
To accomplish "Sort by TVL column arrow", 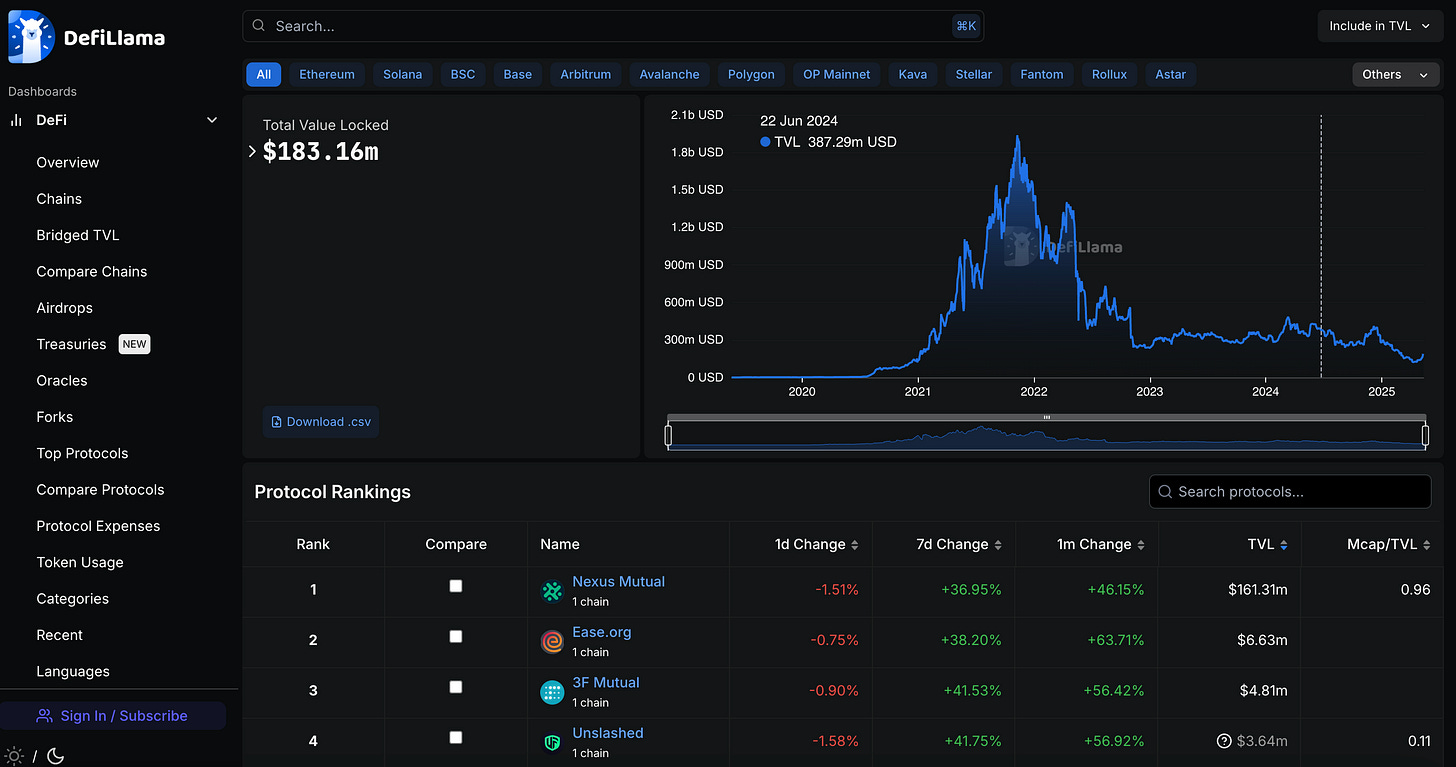I will (x=1283, y=545).
